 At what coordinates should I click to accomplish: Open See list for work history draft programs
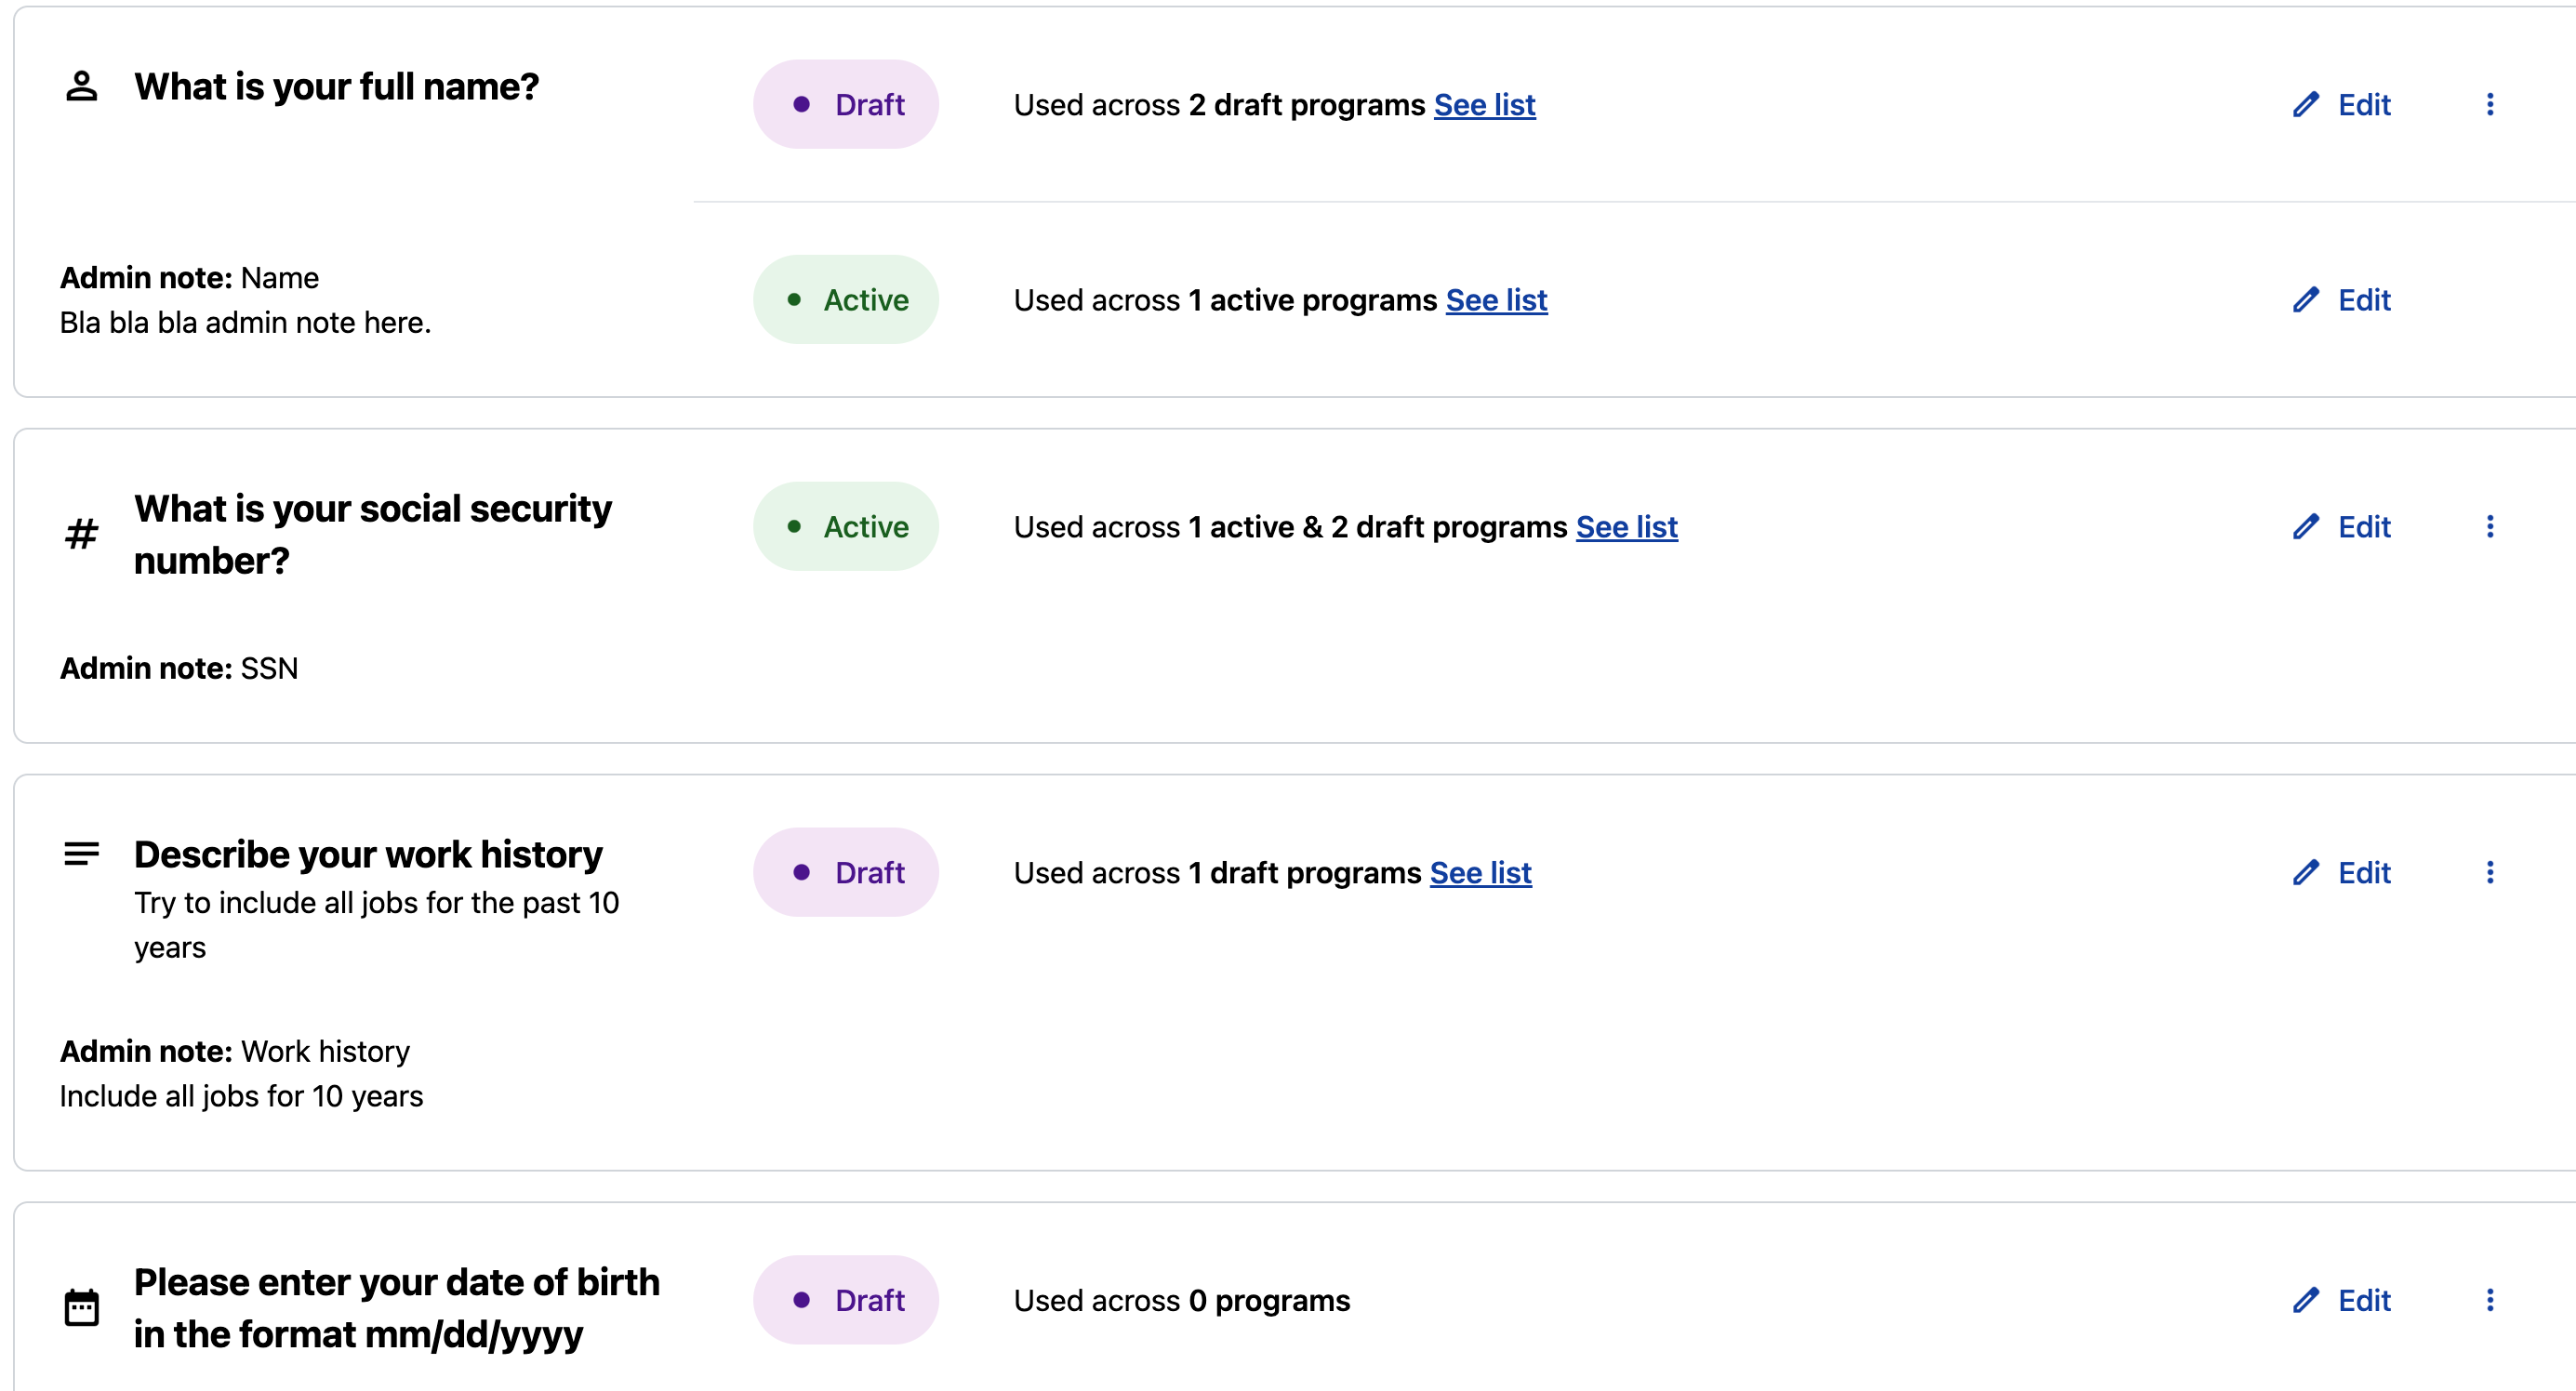point(1482,872)
